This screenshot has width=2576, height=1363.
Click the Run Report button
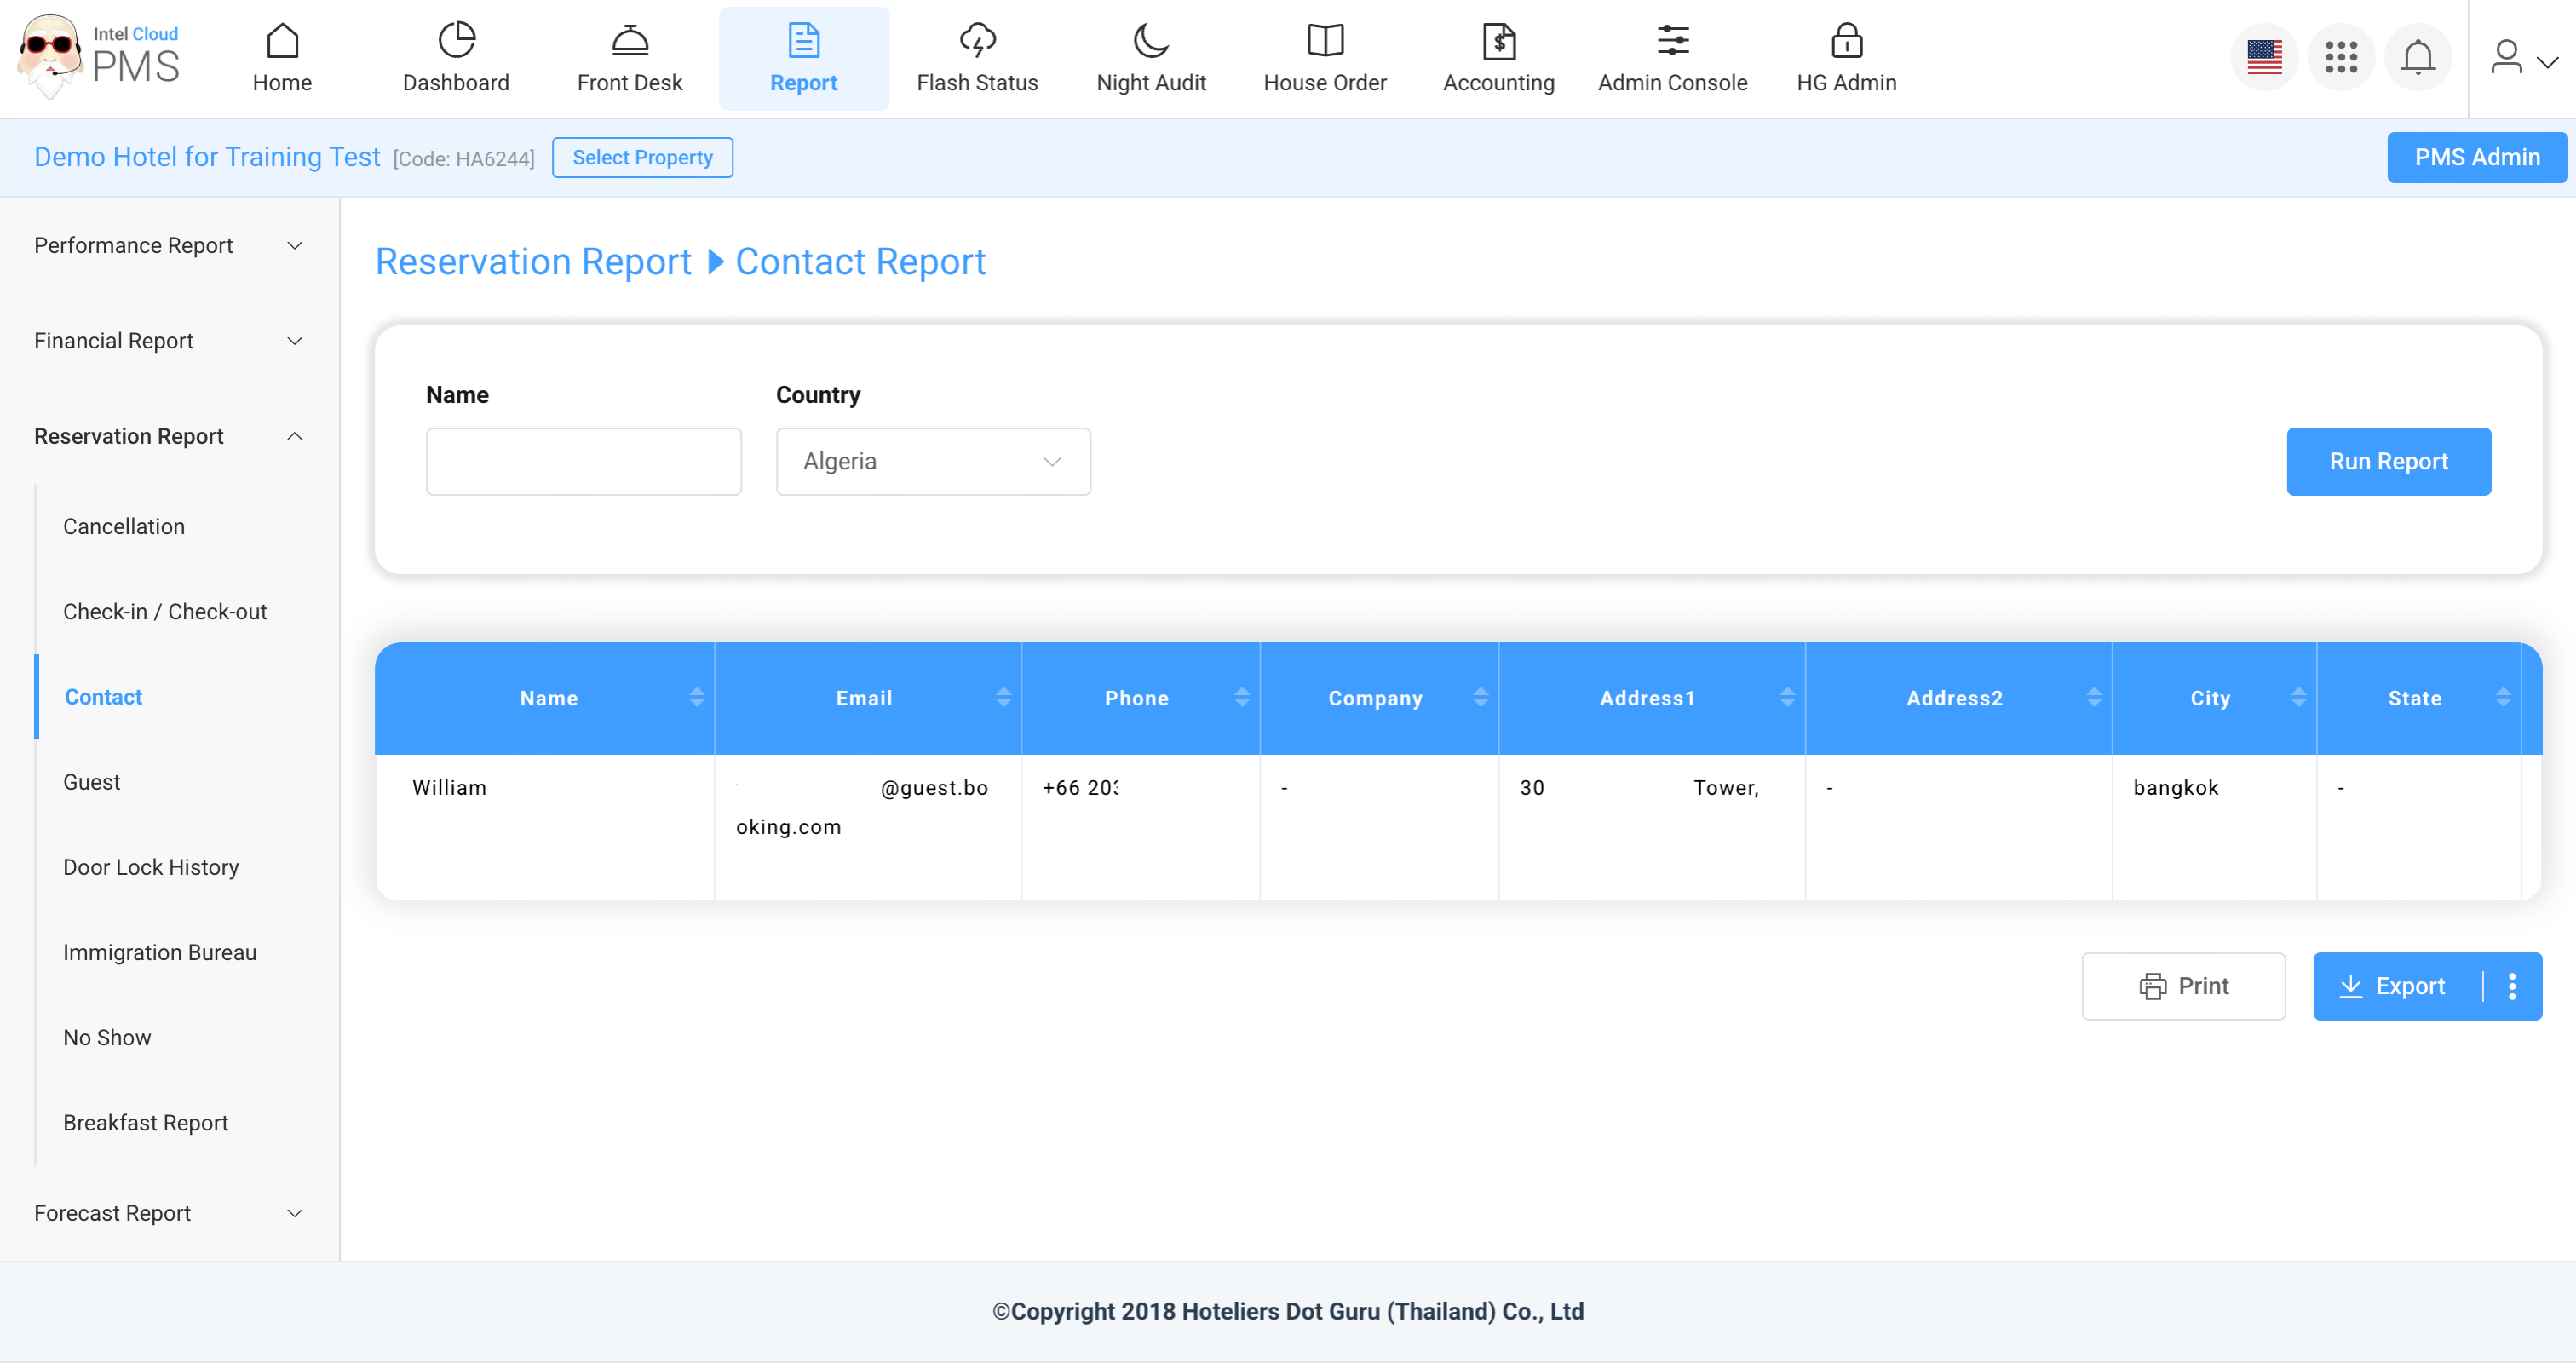pos(2387,462)
